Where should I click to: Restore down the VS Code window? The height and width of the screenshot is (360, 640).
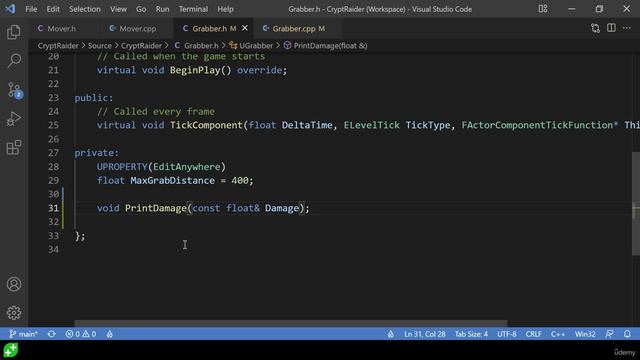click(599, 9)
